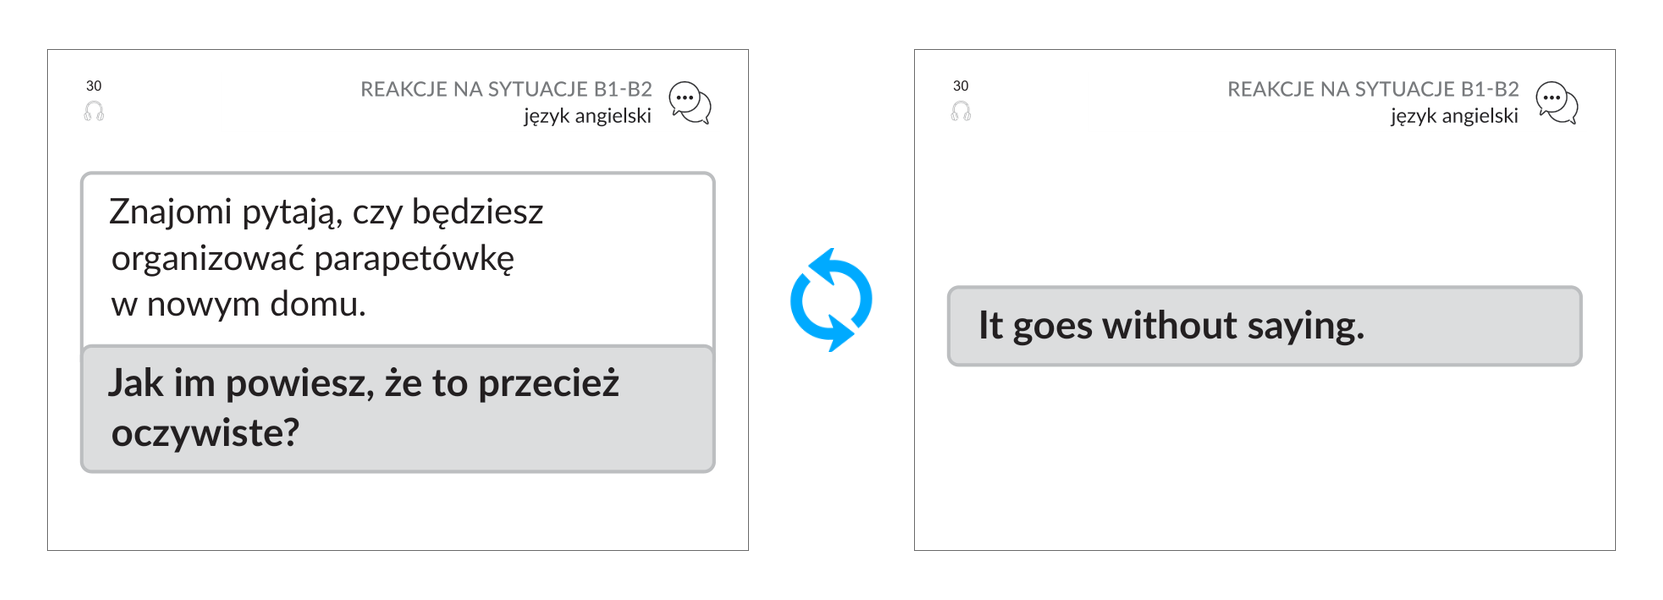The image size is (1663, 600).
Task: Click the headphones icon on left card
Action: (94, 111)
